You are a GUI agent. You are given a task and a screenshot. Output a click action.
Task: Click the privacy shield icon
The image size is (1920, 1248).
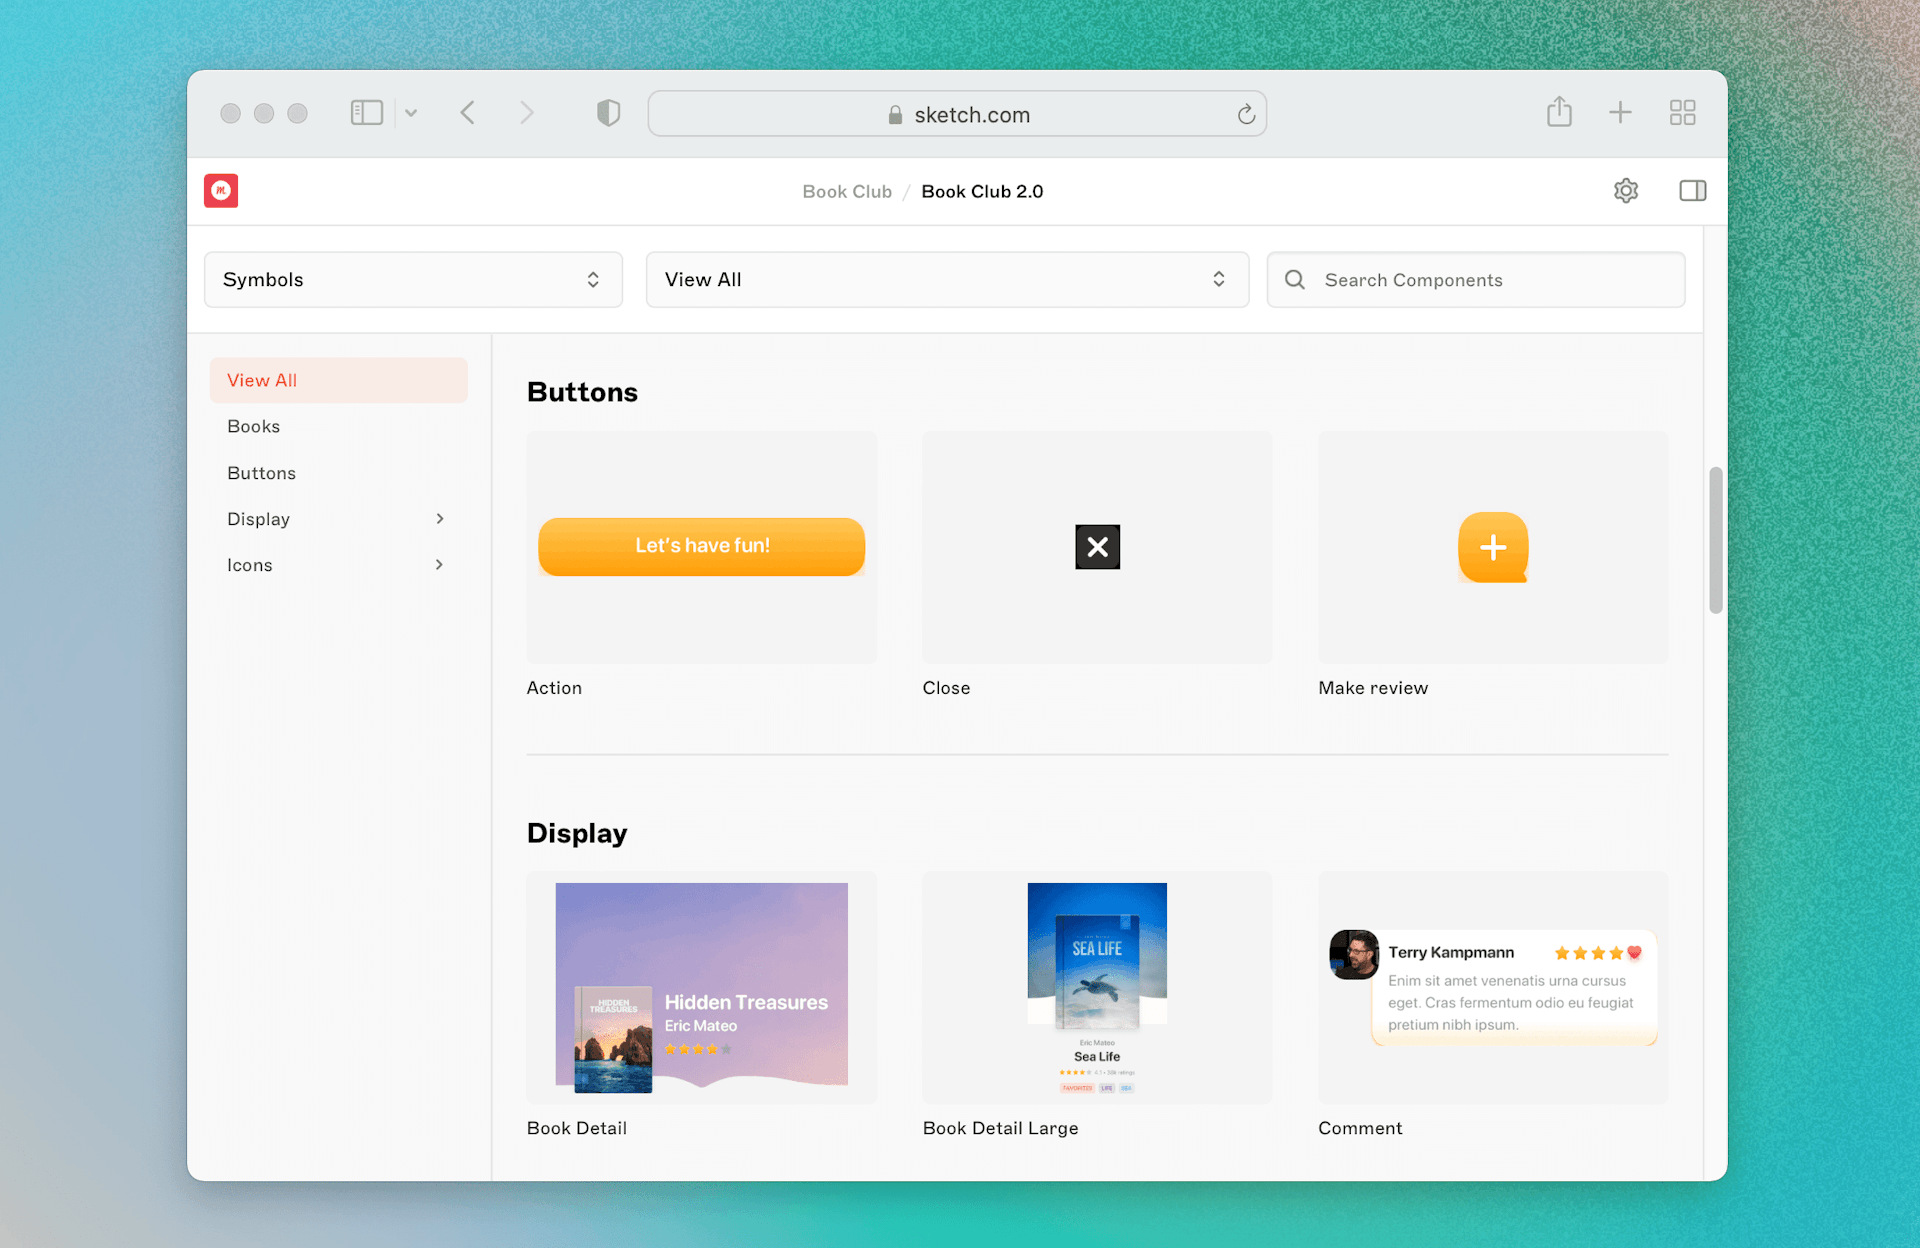pyautogui.click(x=608, y=113)
